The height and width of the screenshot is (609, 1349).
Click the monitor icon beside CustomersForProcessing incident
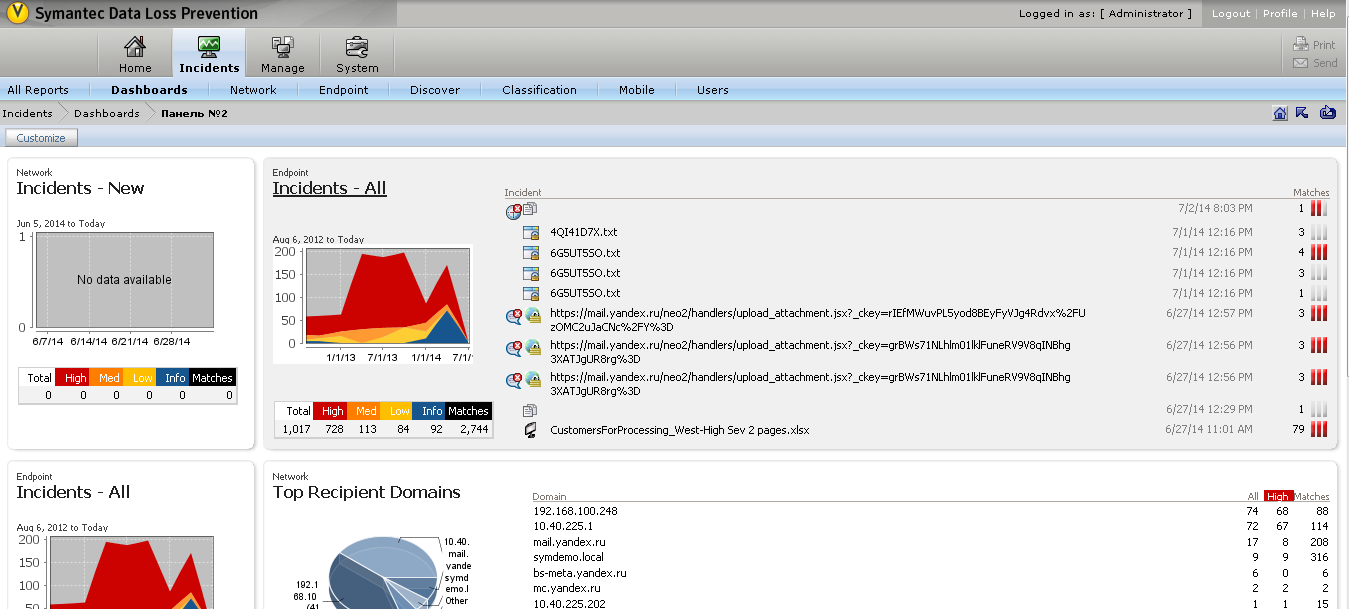coord(528,430)
